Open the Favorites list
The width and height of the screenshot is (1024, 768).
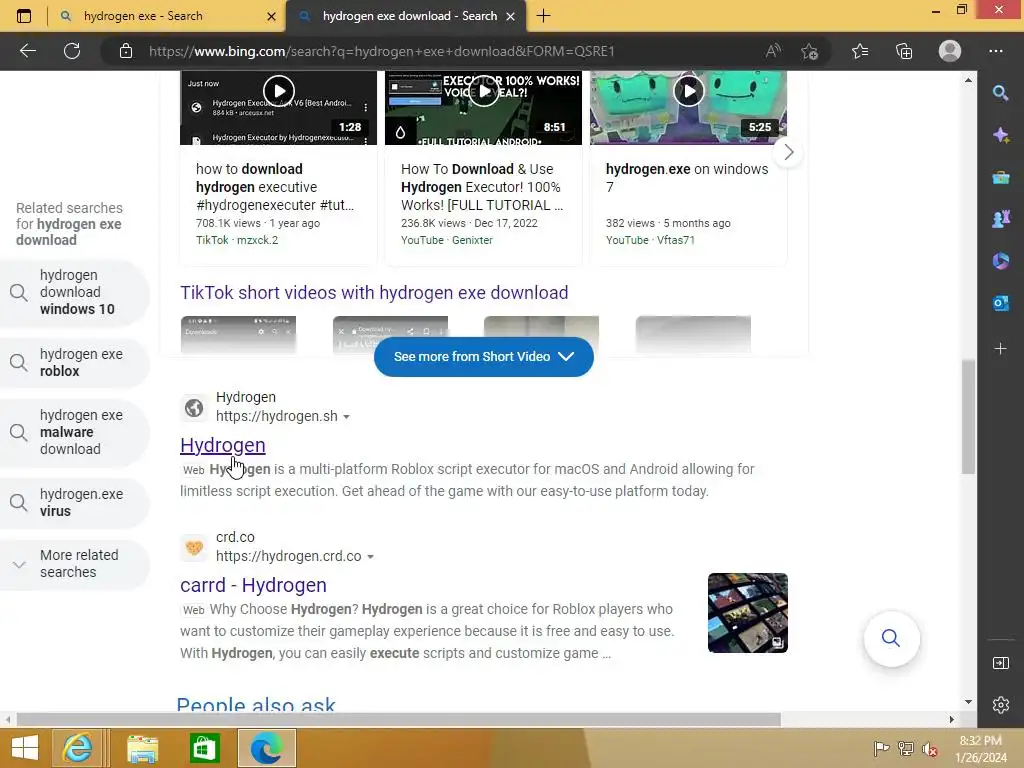point(860,51)
